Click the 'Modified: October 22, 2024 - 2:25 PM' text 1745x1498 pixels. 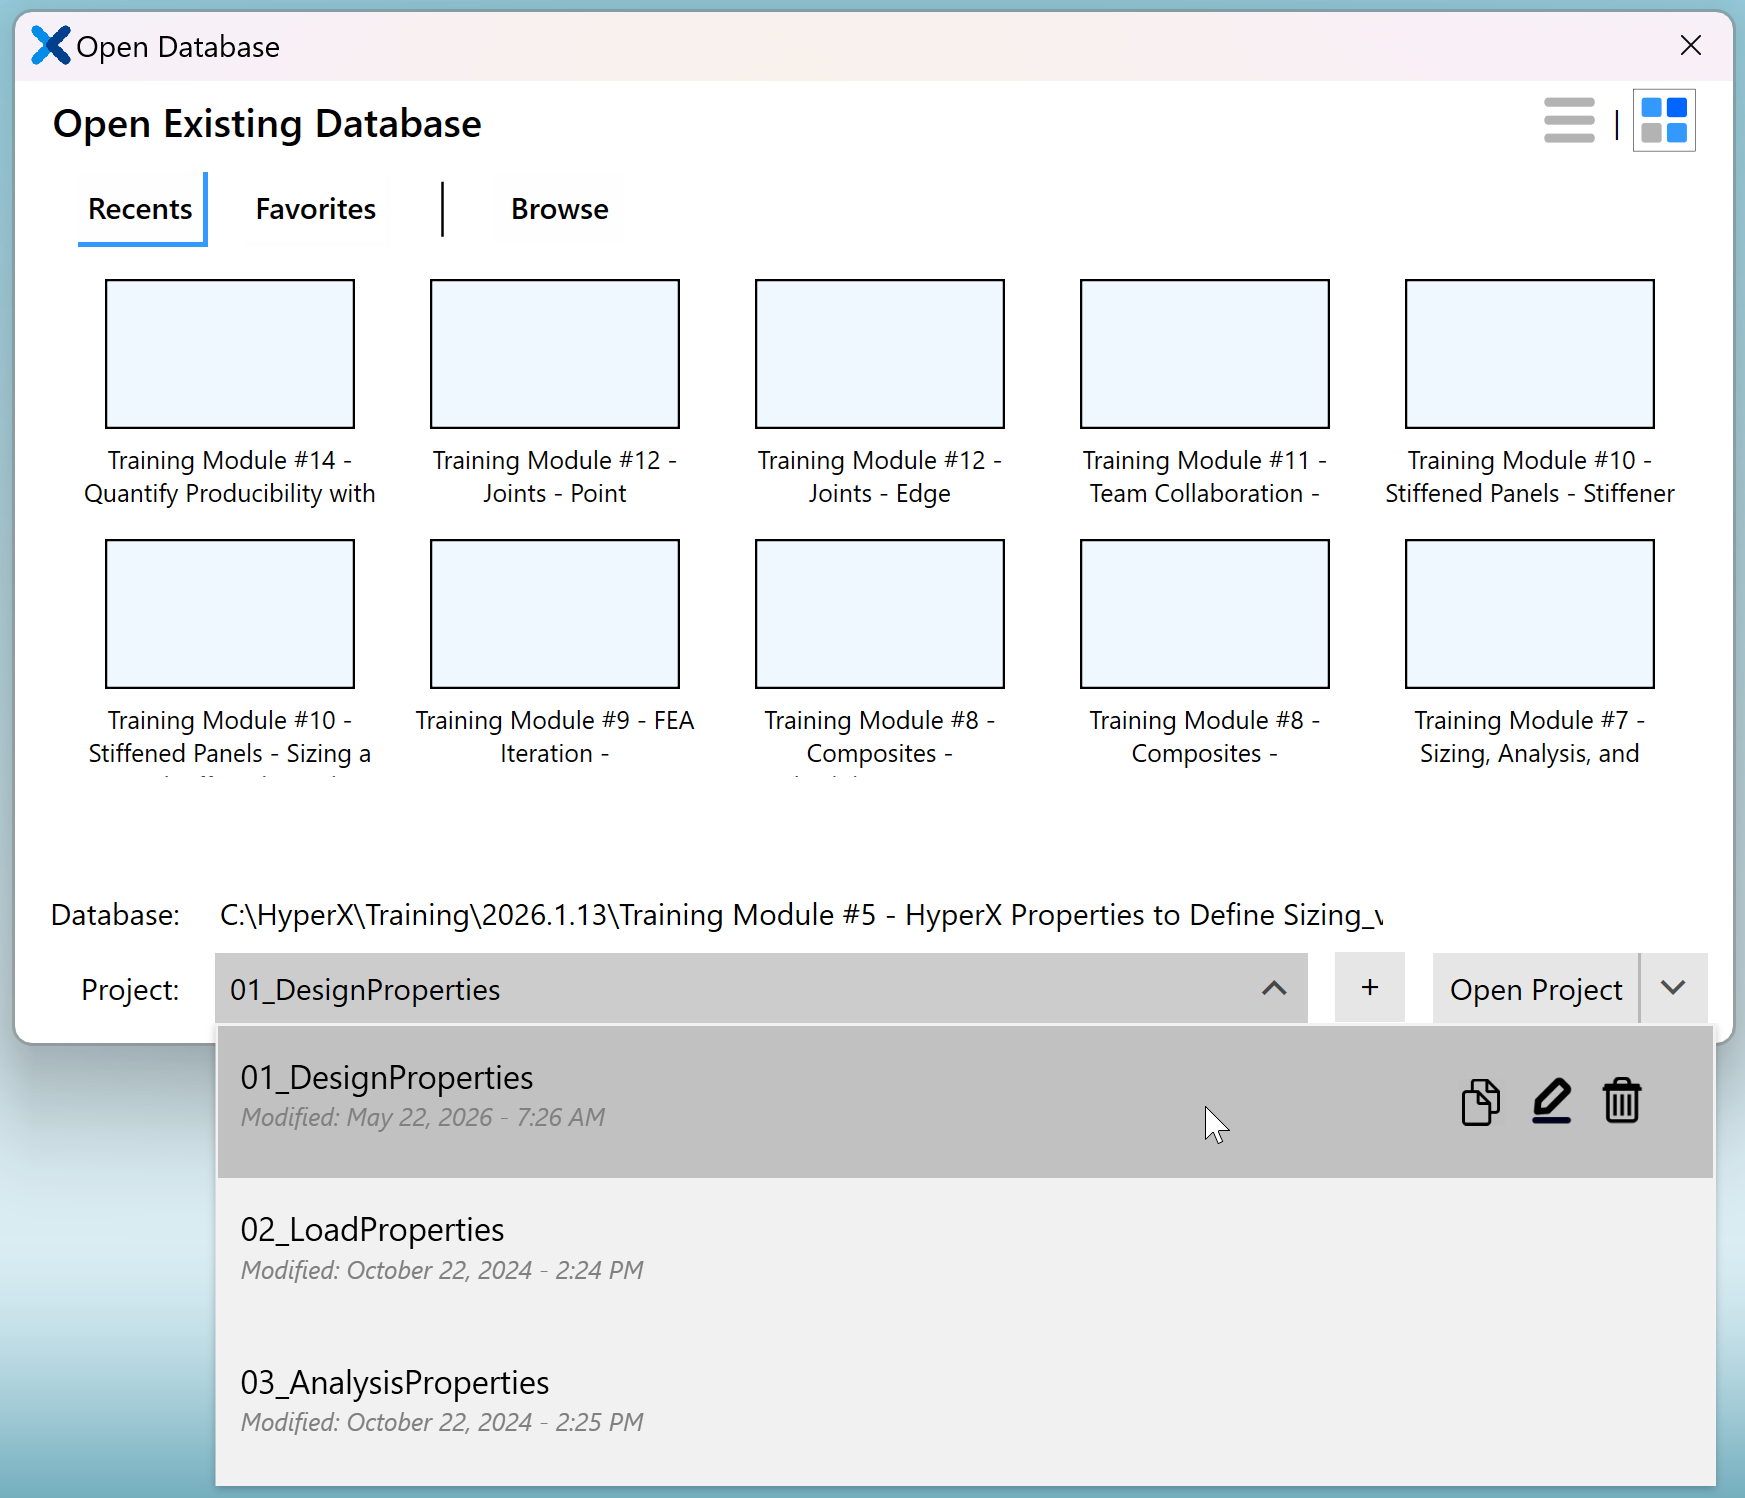(442, 1422)
